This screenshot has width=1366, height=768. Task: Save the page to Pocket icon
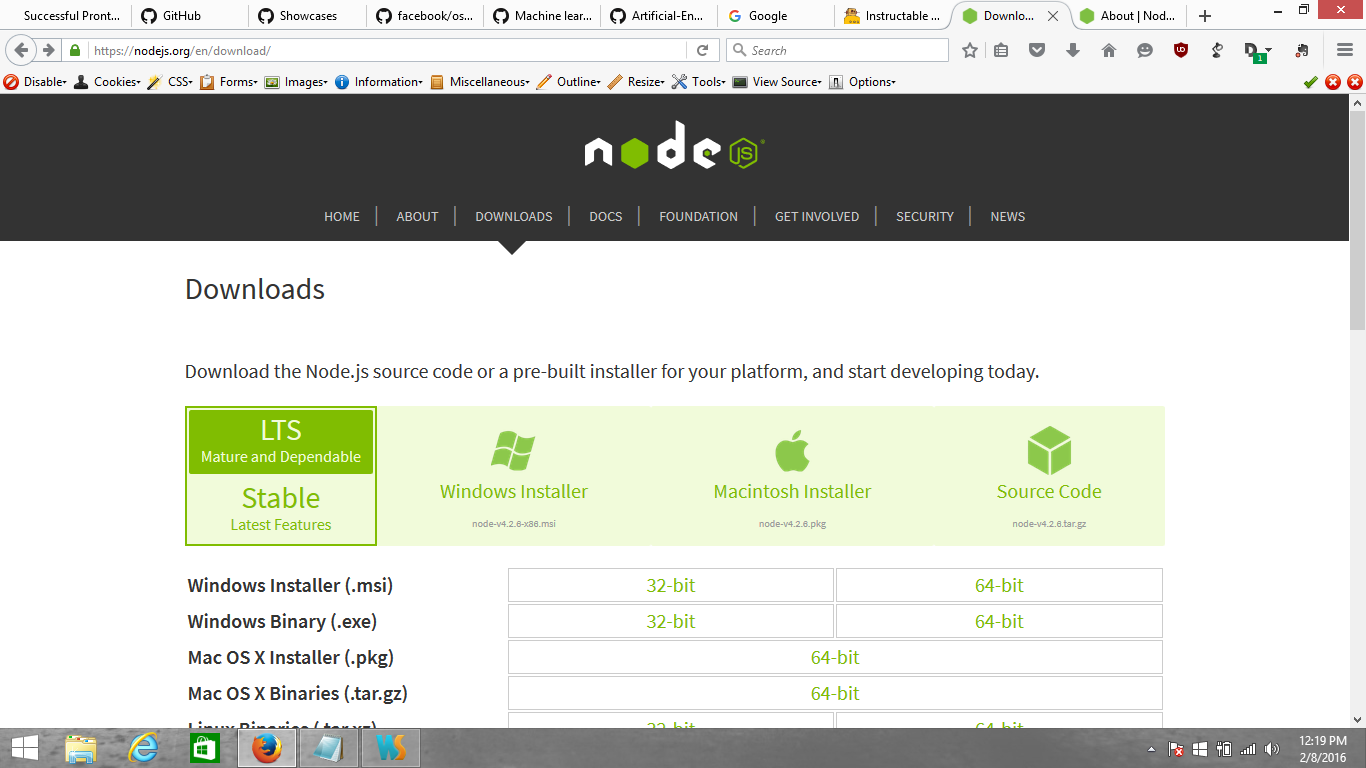click(x=1037, y=50)
